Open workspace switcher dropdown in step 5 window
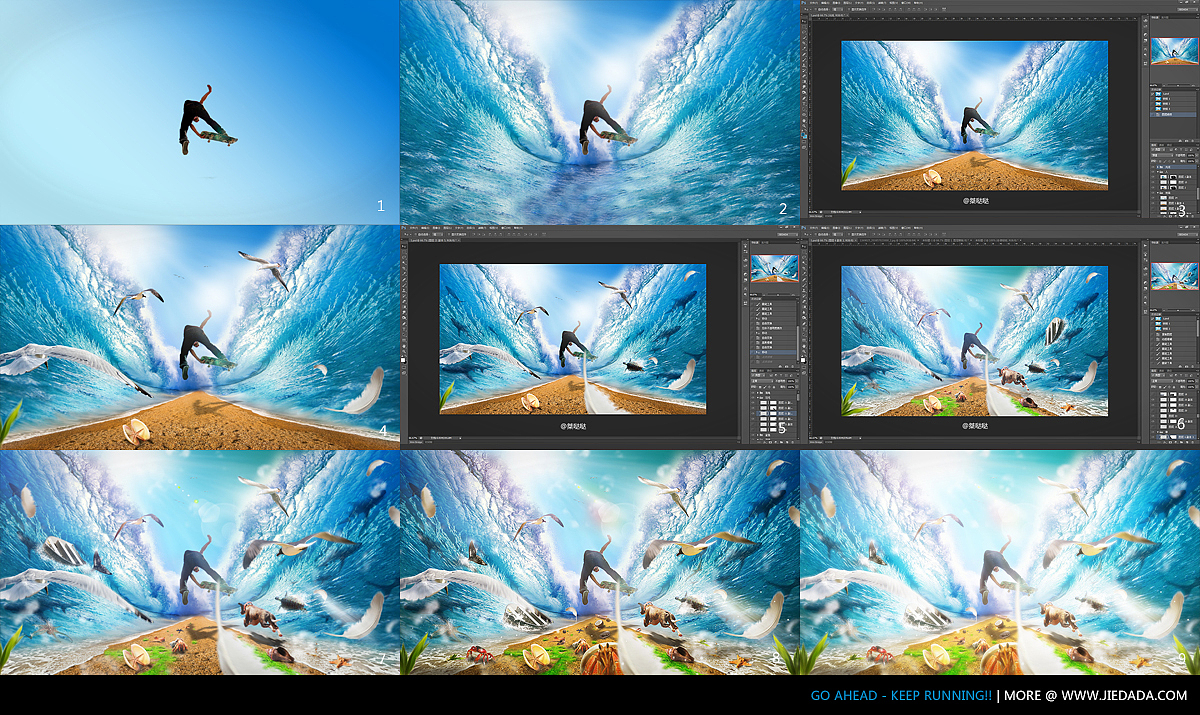This screenshot has width=1200, height=715. tap(788, 234)
